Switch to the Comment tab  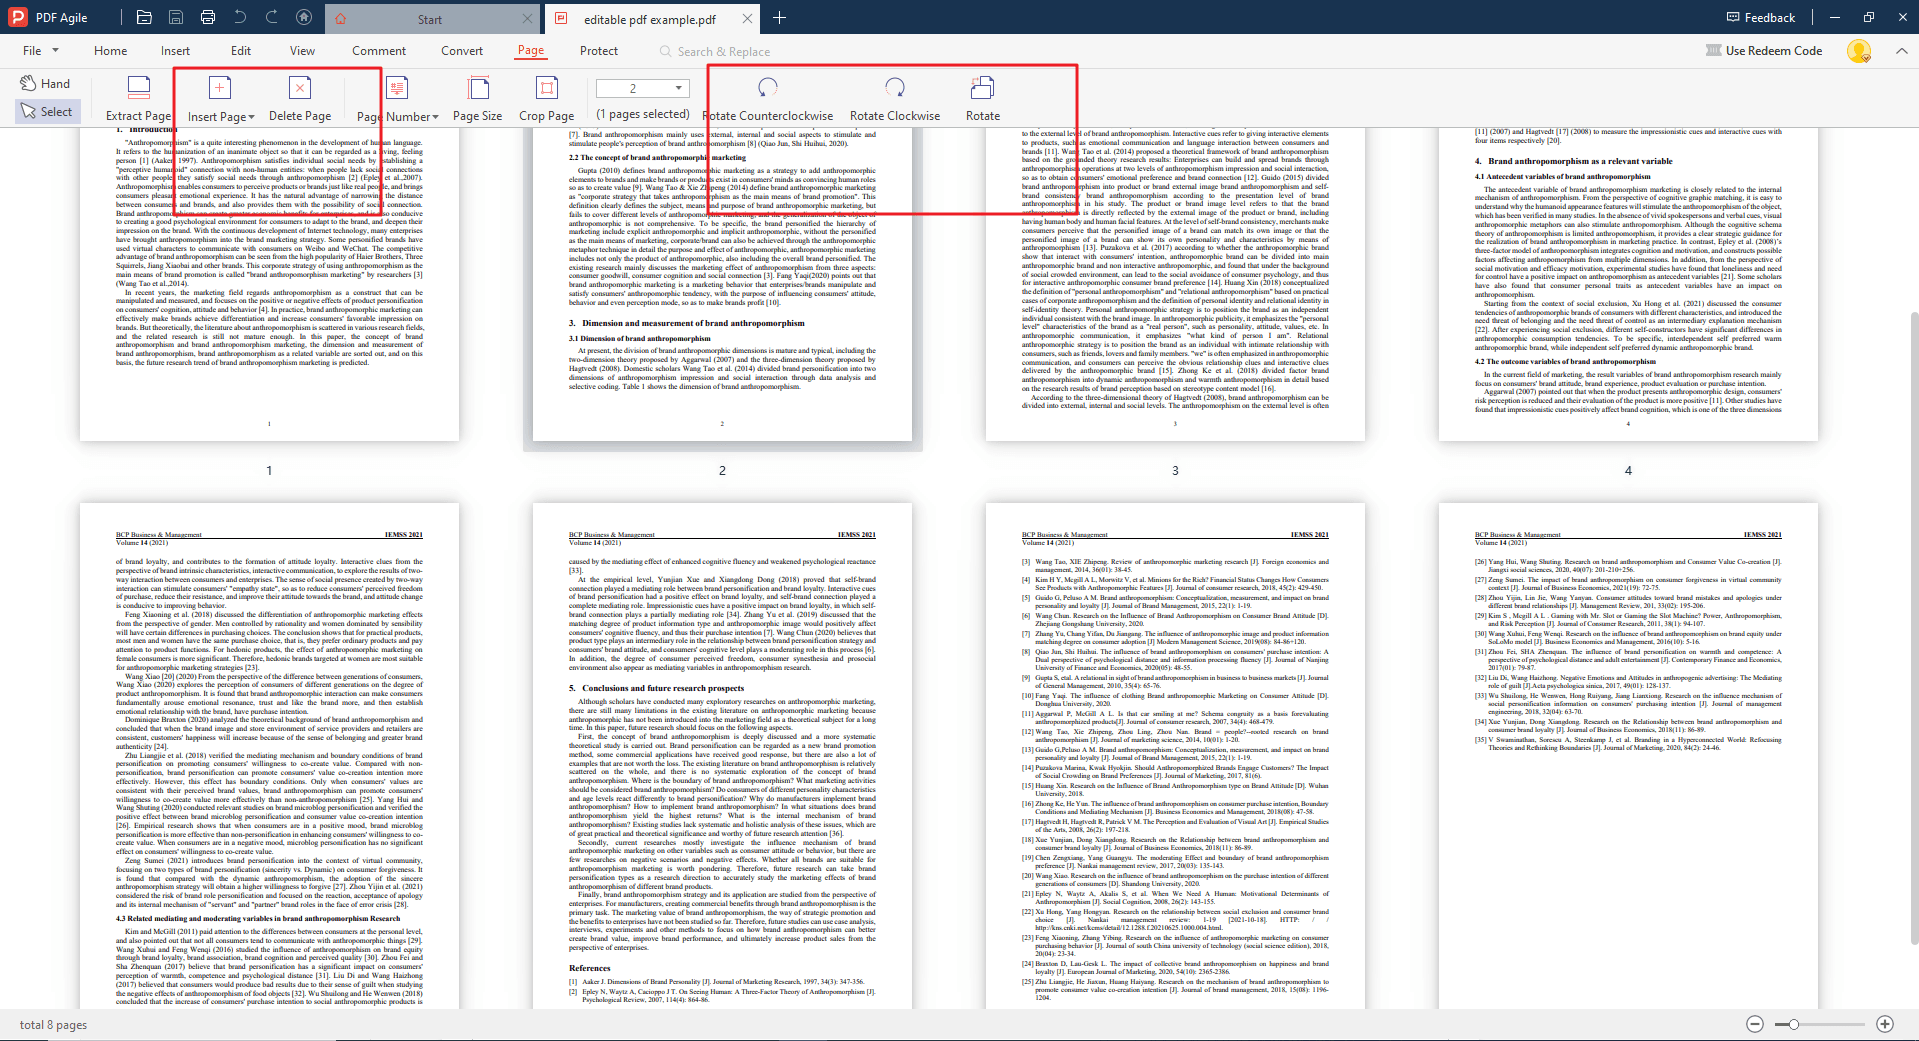(379, 51)
